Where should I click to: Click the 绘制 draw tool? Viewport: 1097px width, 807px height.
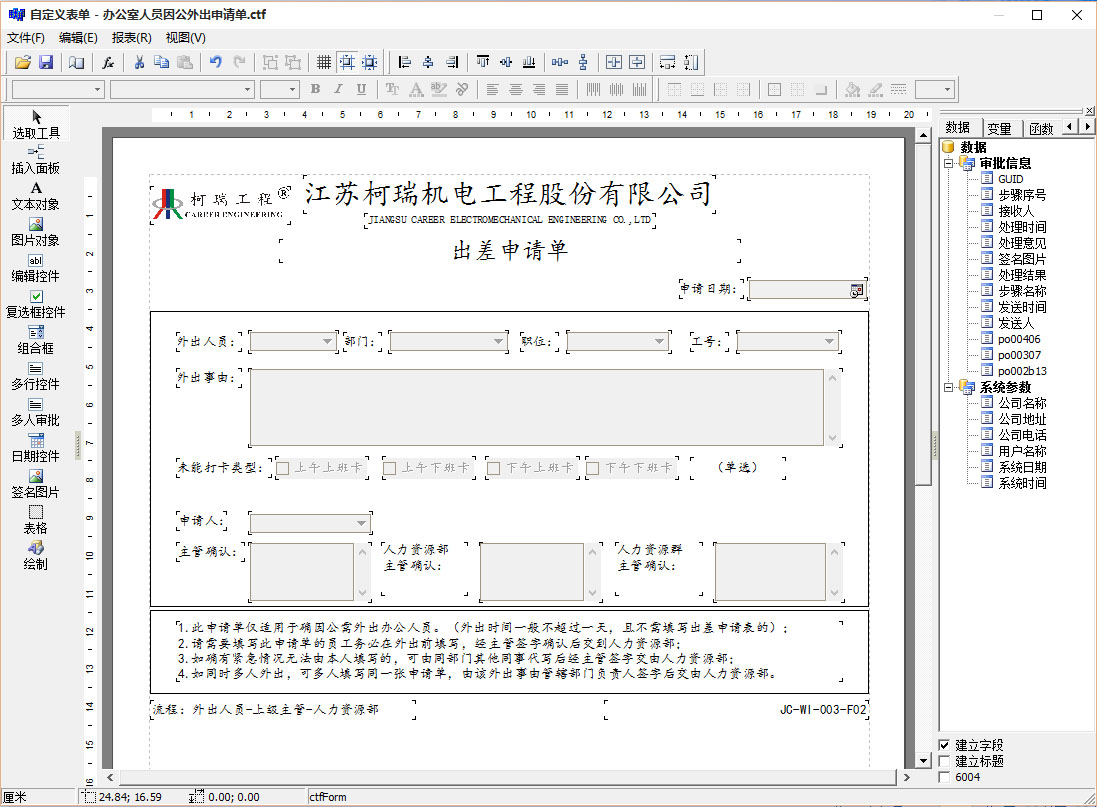[36, 555]
